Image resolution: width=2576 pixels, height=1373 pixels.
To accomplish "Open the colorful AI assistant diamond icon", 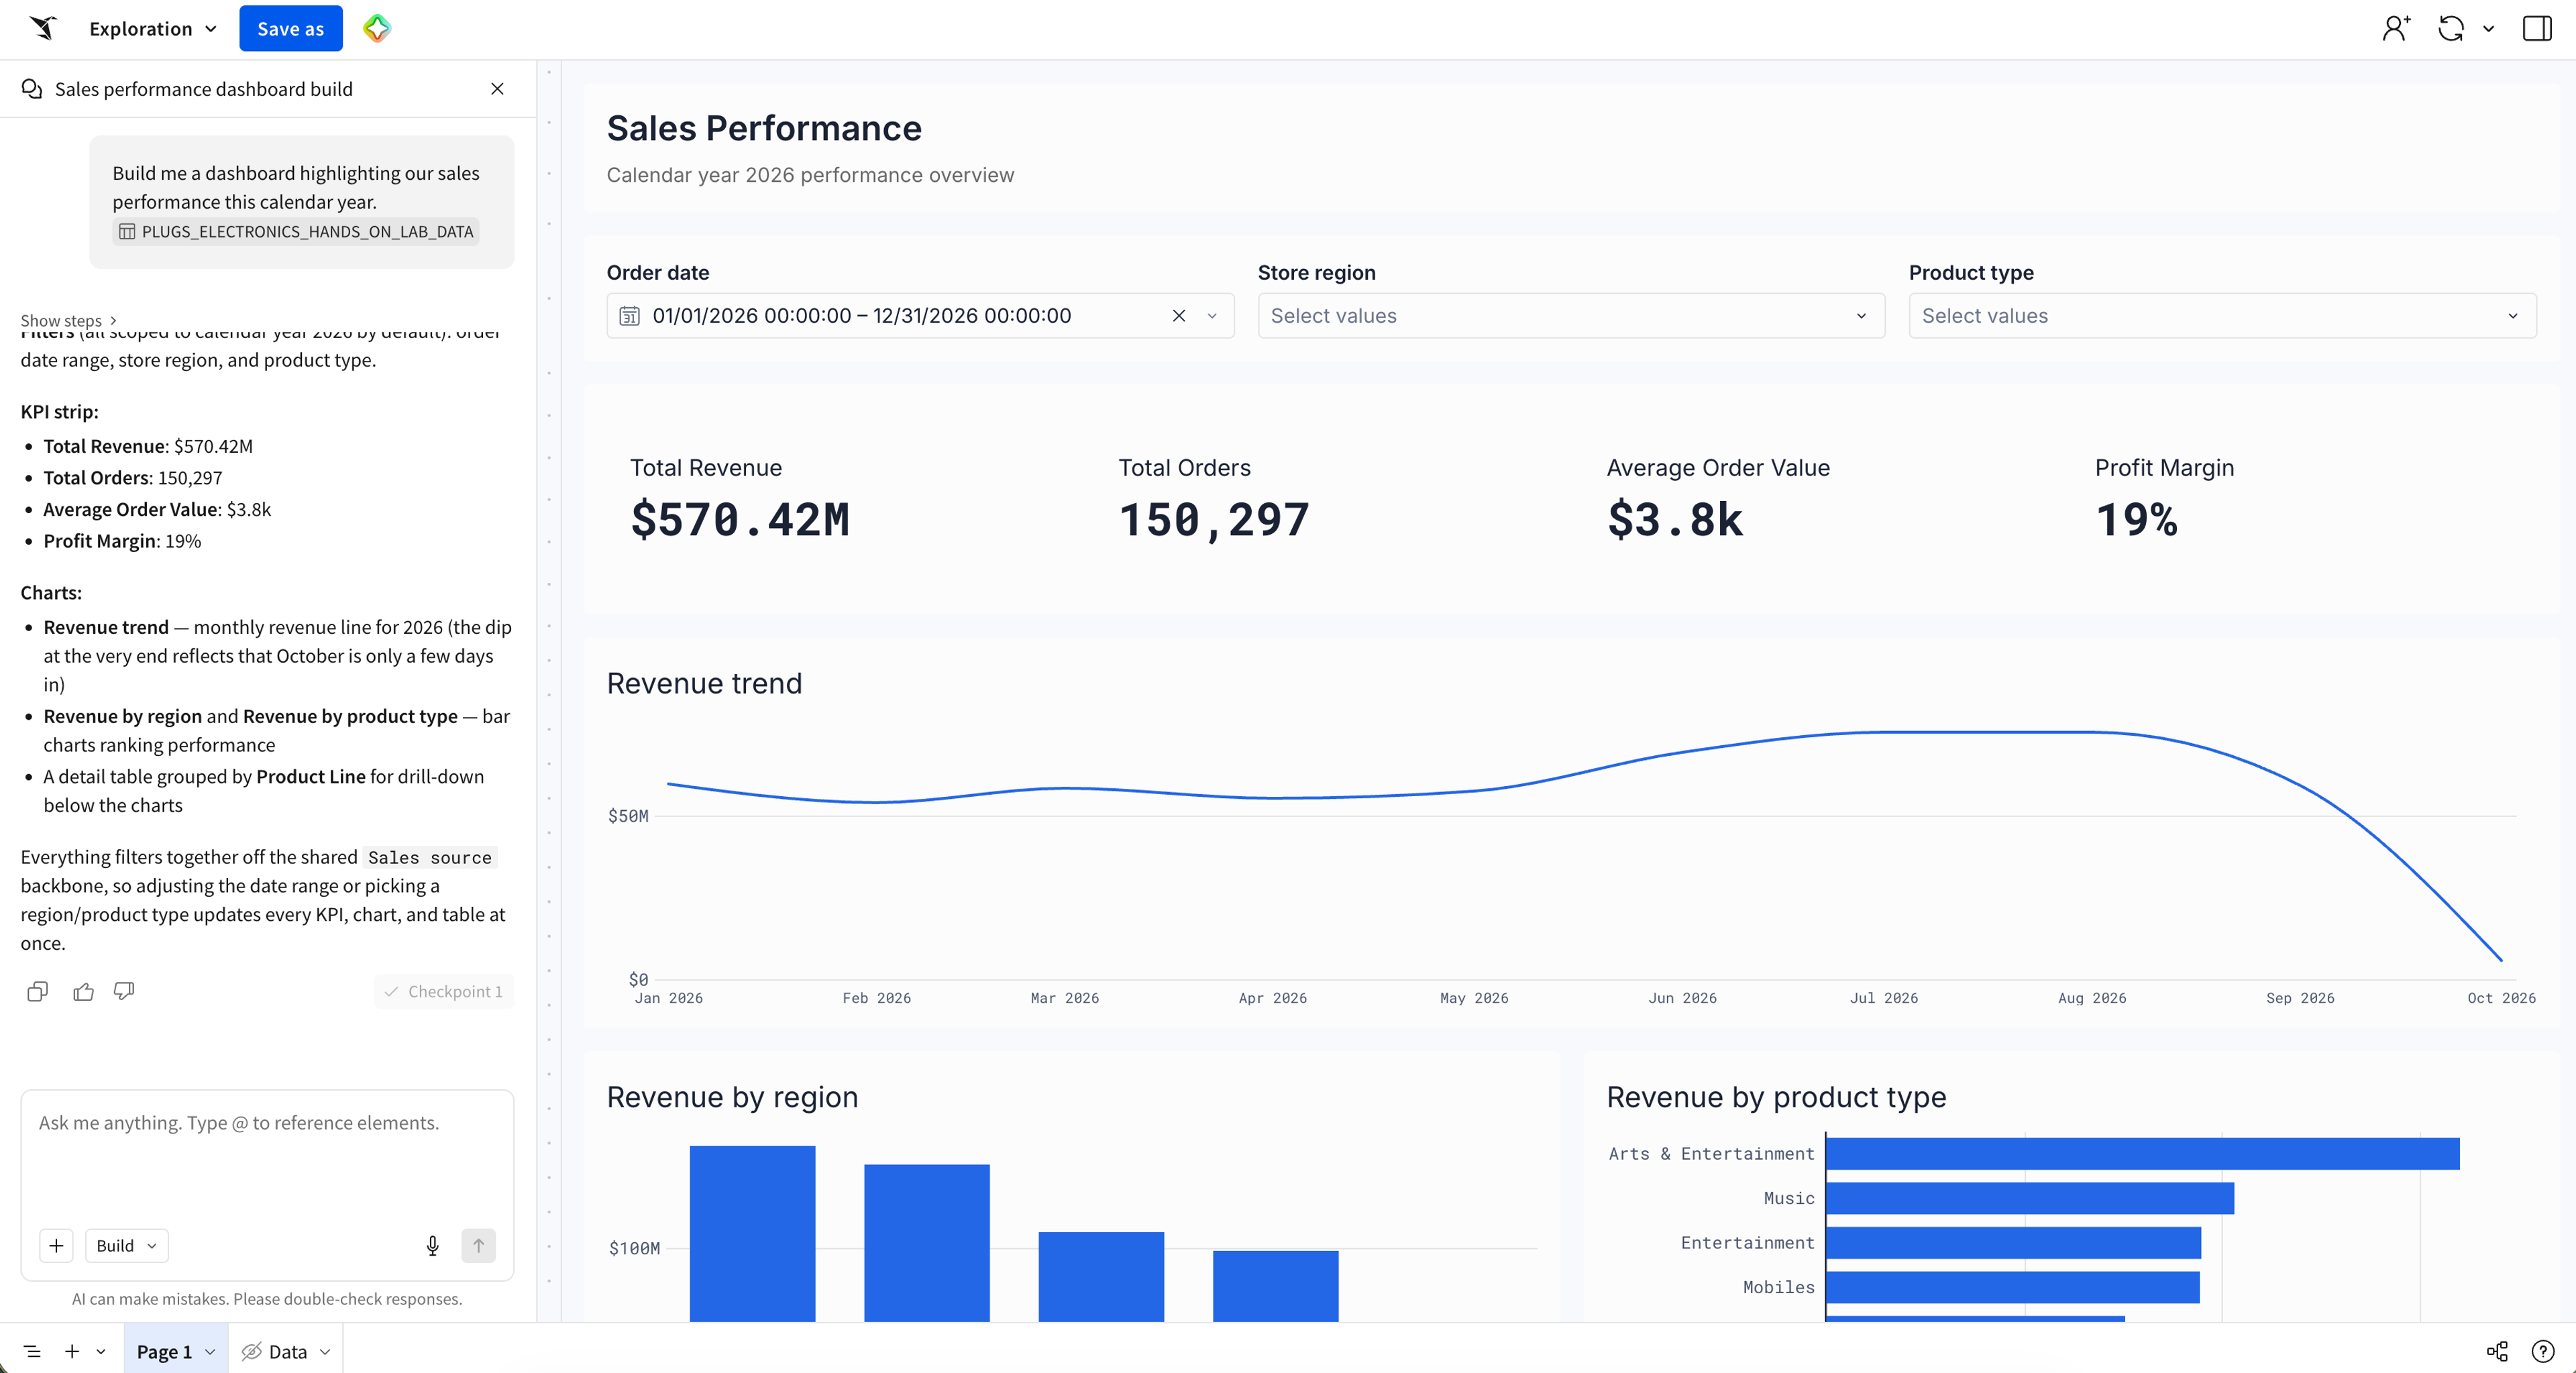I will 377,28.
